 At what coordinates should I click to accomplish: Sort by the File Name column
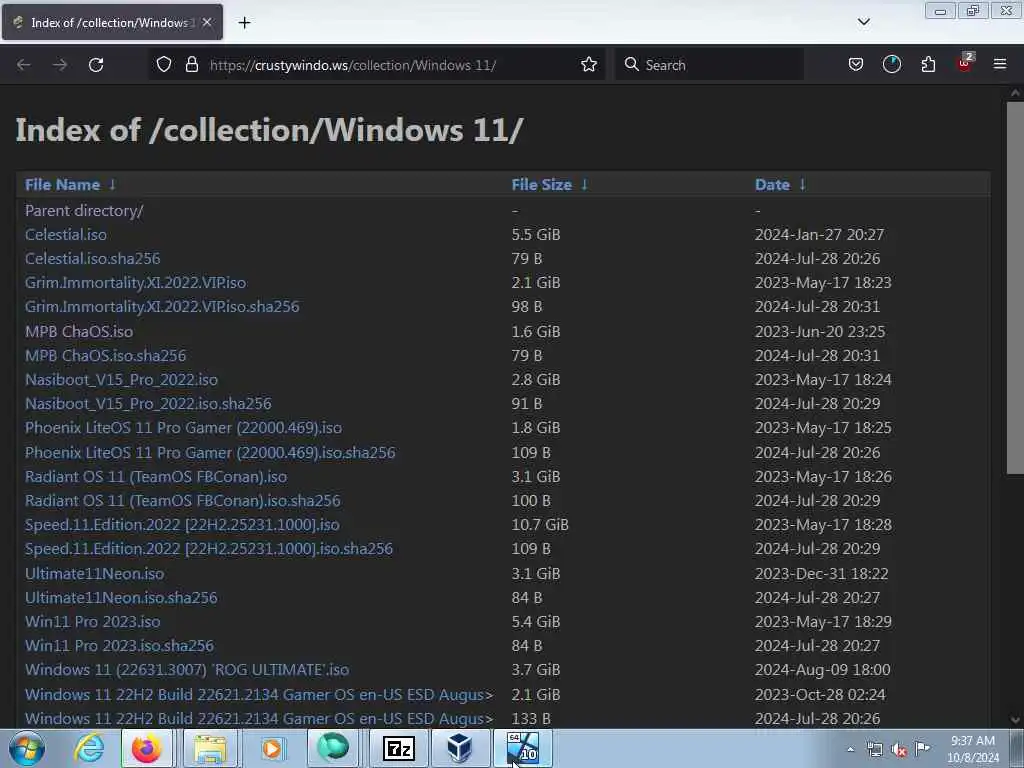62,185
